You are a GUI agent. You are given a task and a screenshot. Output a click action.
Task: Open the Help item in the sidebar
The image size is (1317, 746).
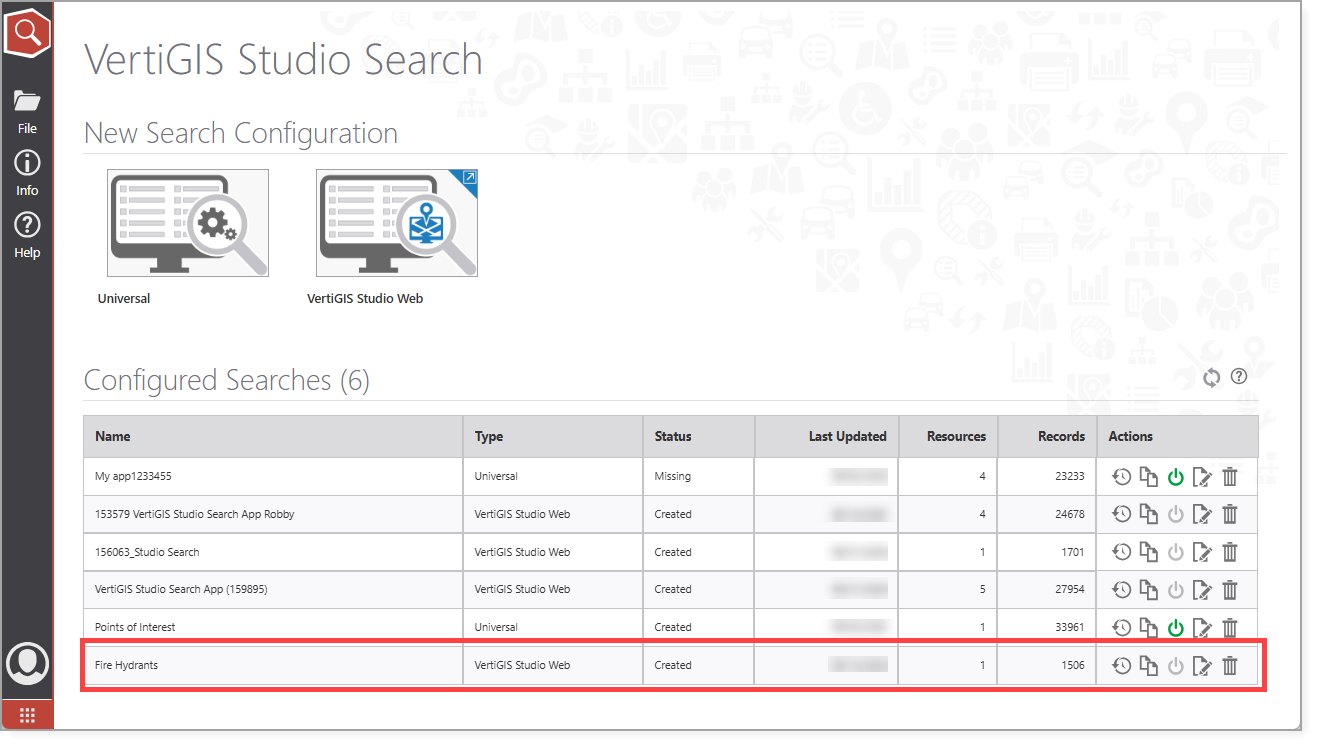(x=27, y=235)
